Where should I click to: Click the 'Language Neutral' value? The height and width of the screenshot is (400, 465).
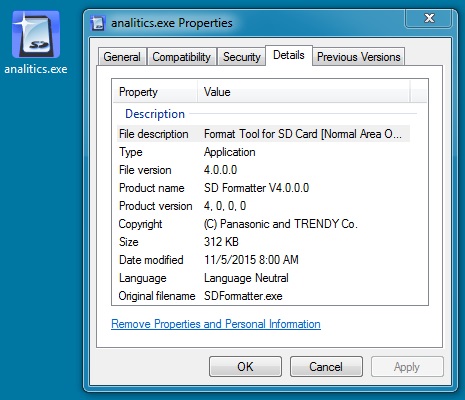click(x=246, y=278)
